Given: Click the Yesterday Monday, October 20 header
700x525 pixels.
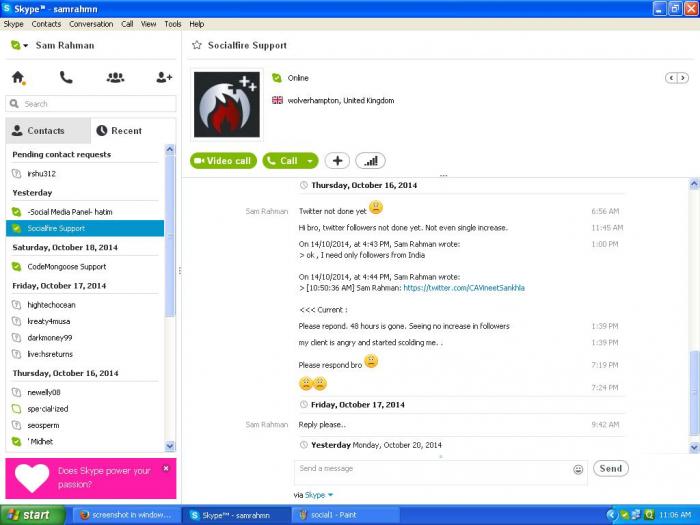Looking at the screenshot, I should pyautogui.click(x=376, y=445).
